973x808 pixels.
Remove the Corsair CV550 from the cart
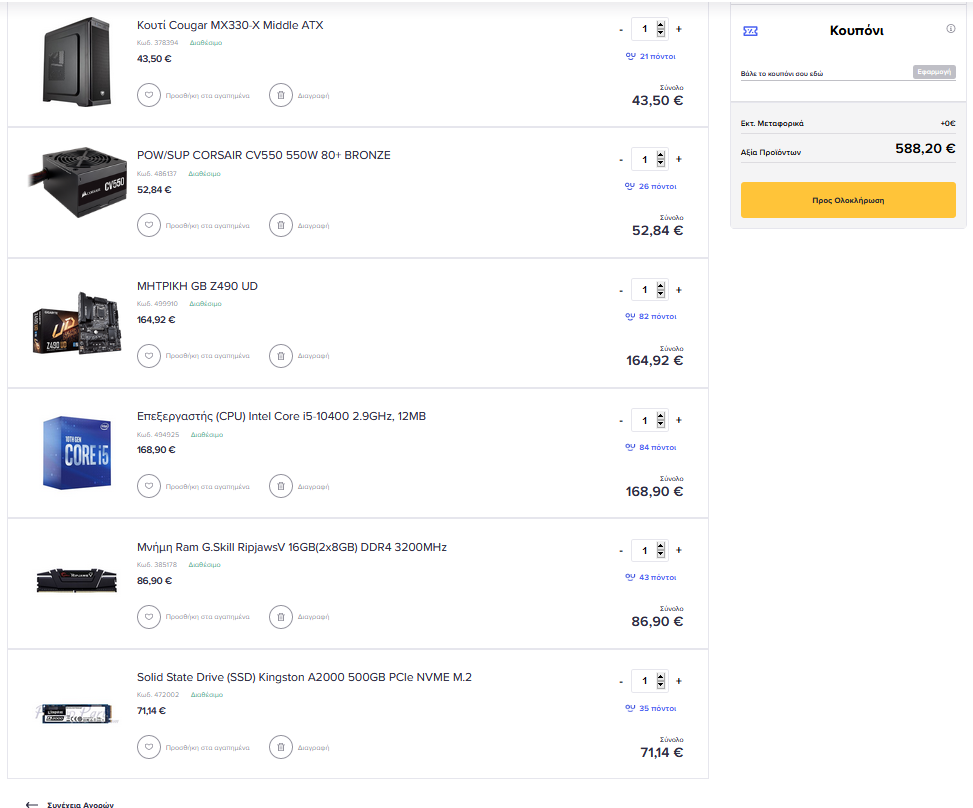coord(280,225)
